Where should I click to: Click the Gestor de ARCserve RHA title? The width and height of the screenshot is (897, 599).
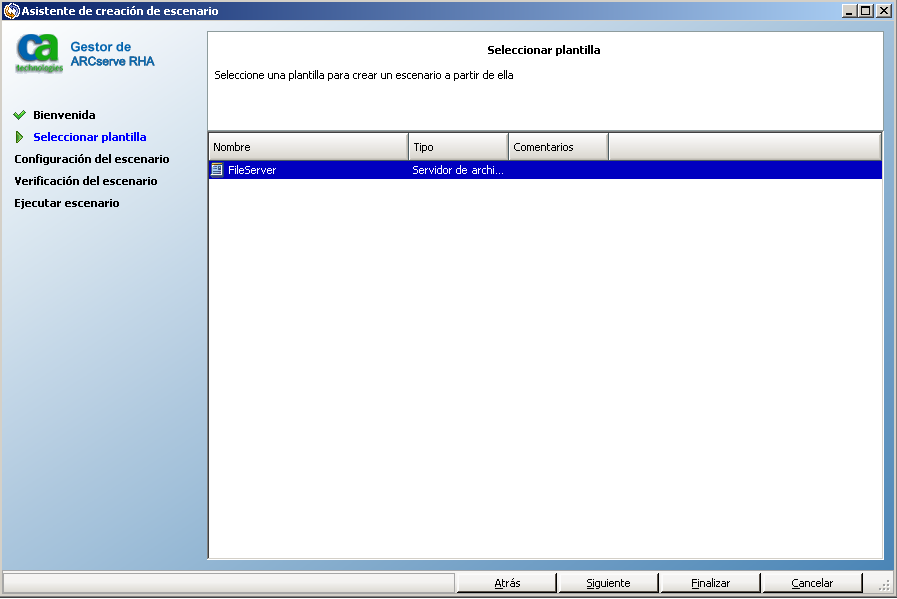click(x=112, y=54)
